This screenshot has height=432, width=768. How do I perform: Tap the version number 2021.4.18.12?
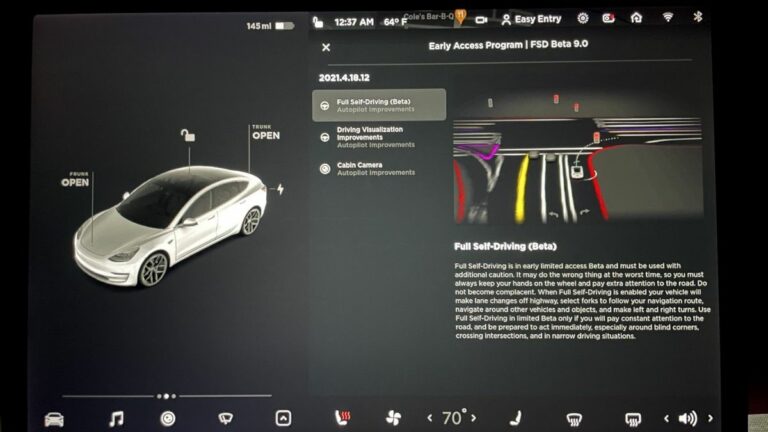click(x=344, y=78)
